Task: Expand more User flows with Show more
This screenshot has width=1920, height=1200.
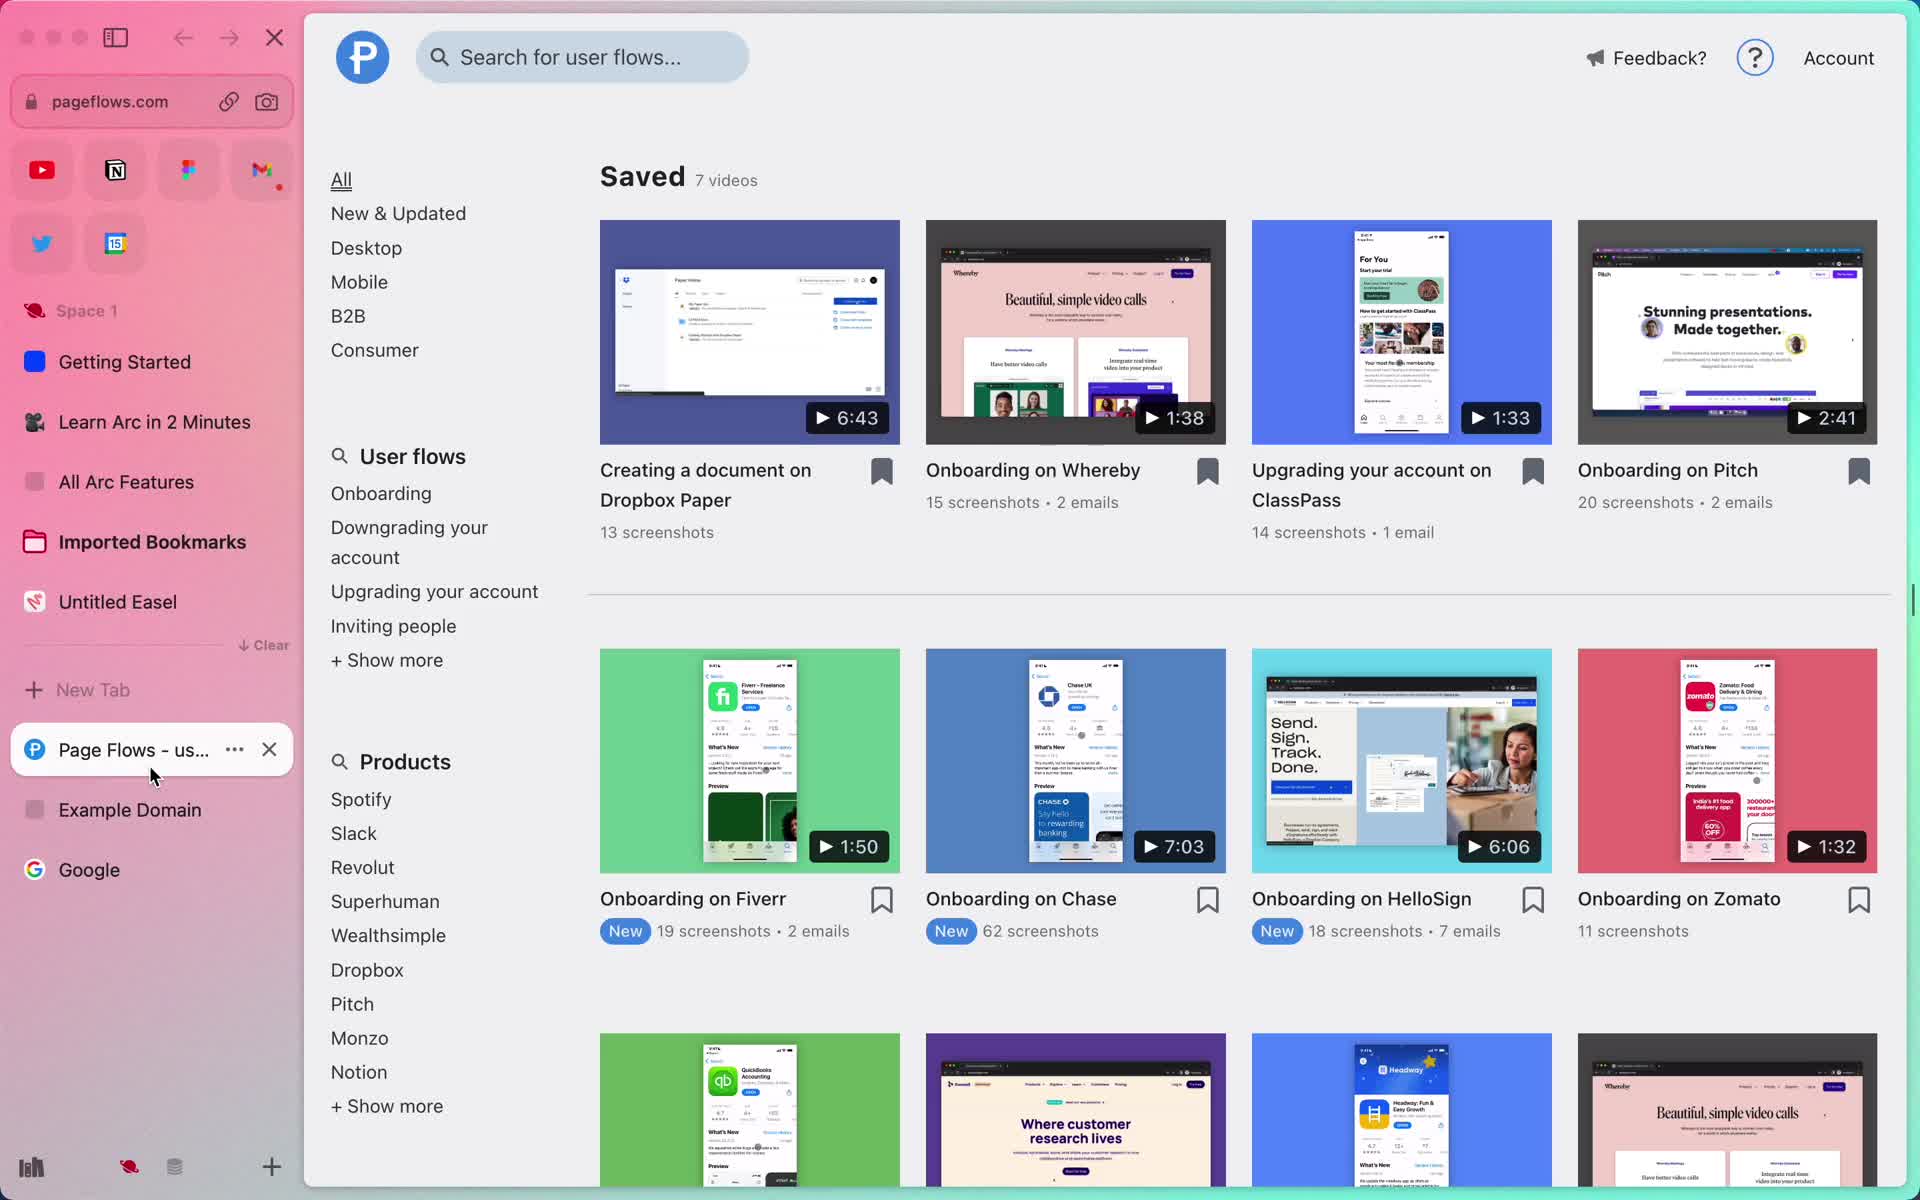Action: 387,660
